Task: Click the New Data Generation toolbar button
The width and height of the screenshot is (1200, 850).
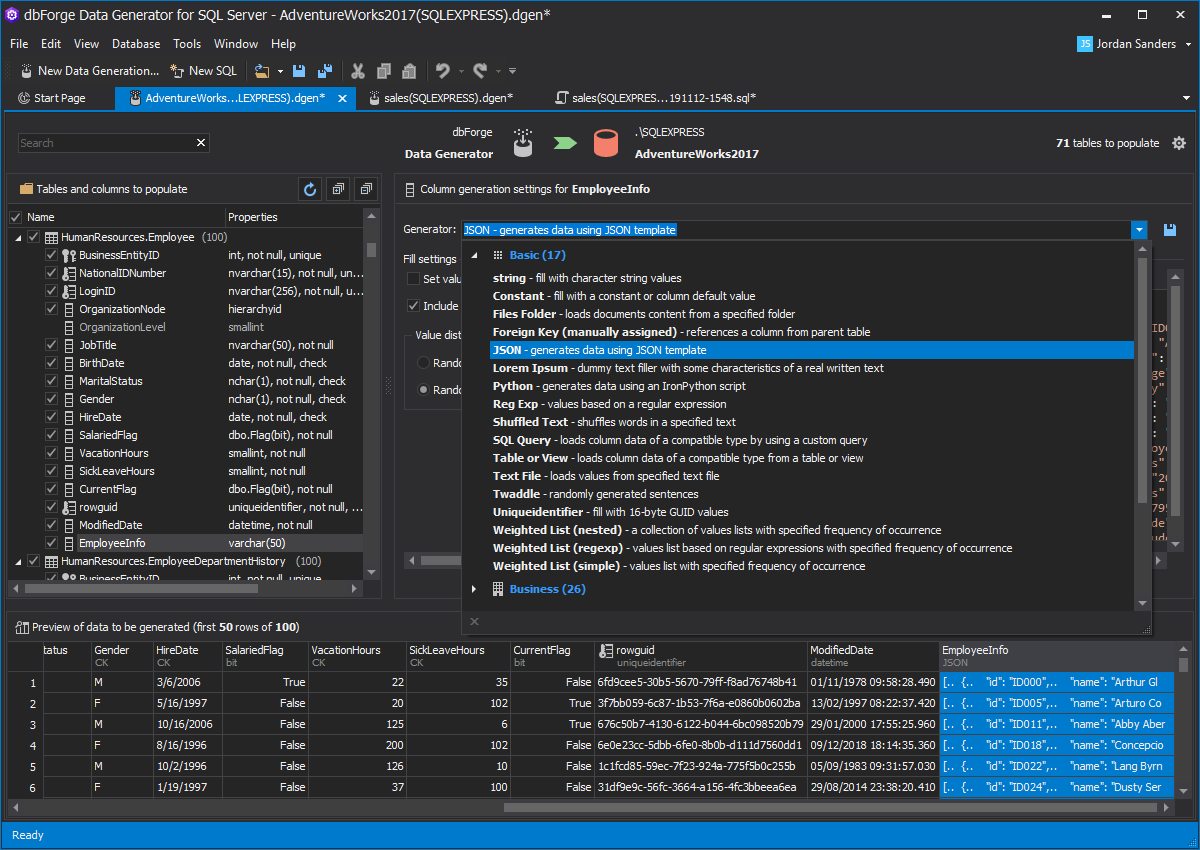Action: coord(90,71)
